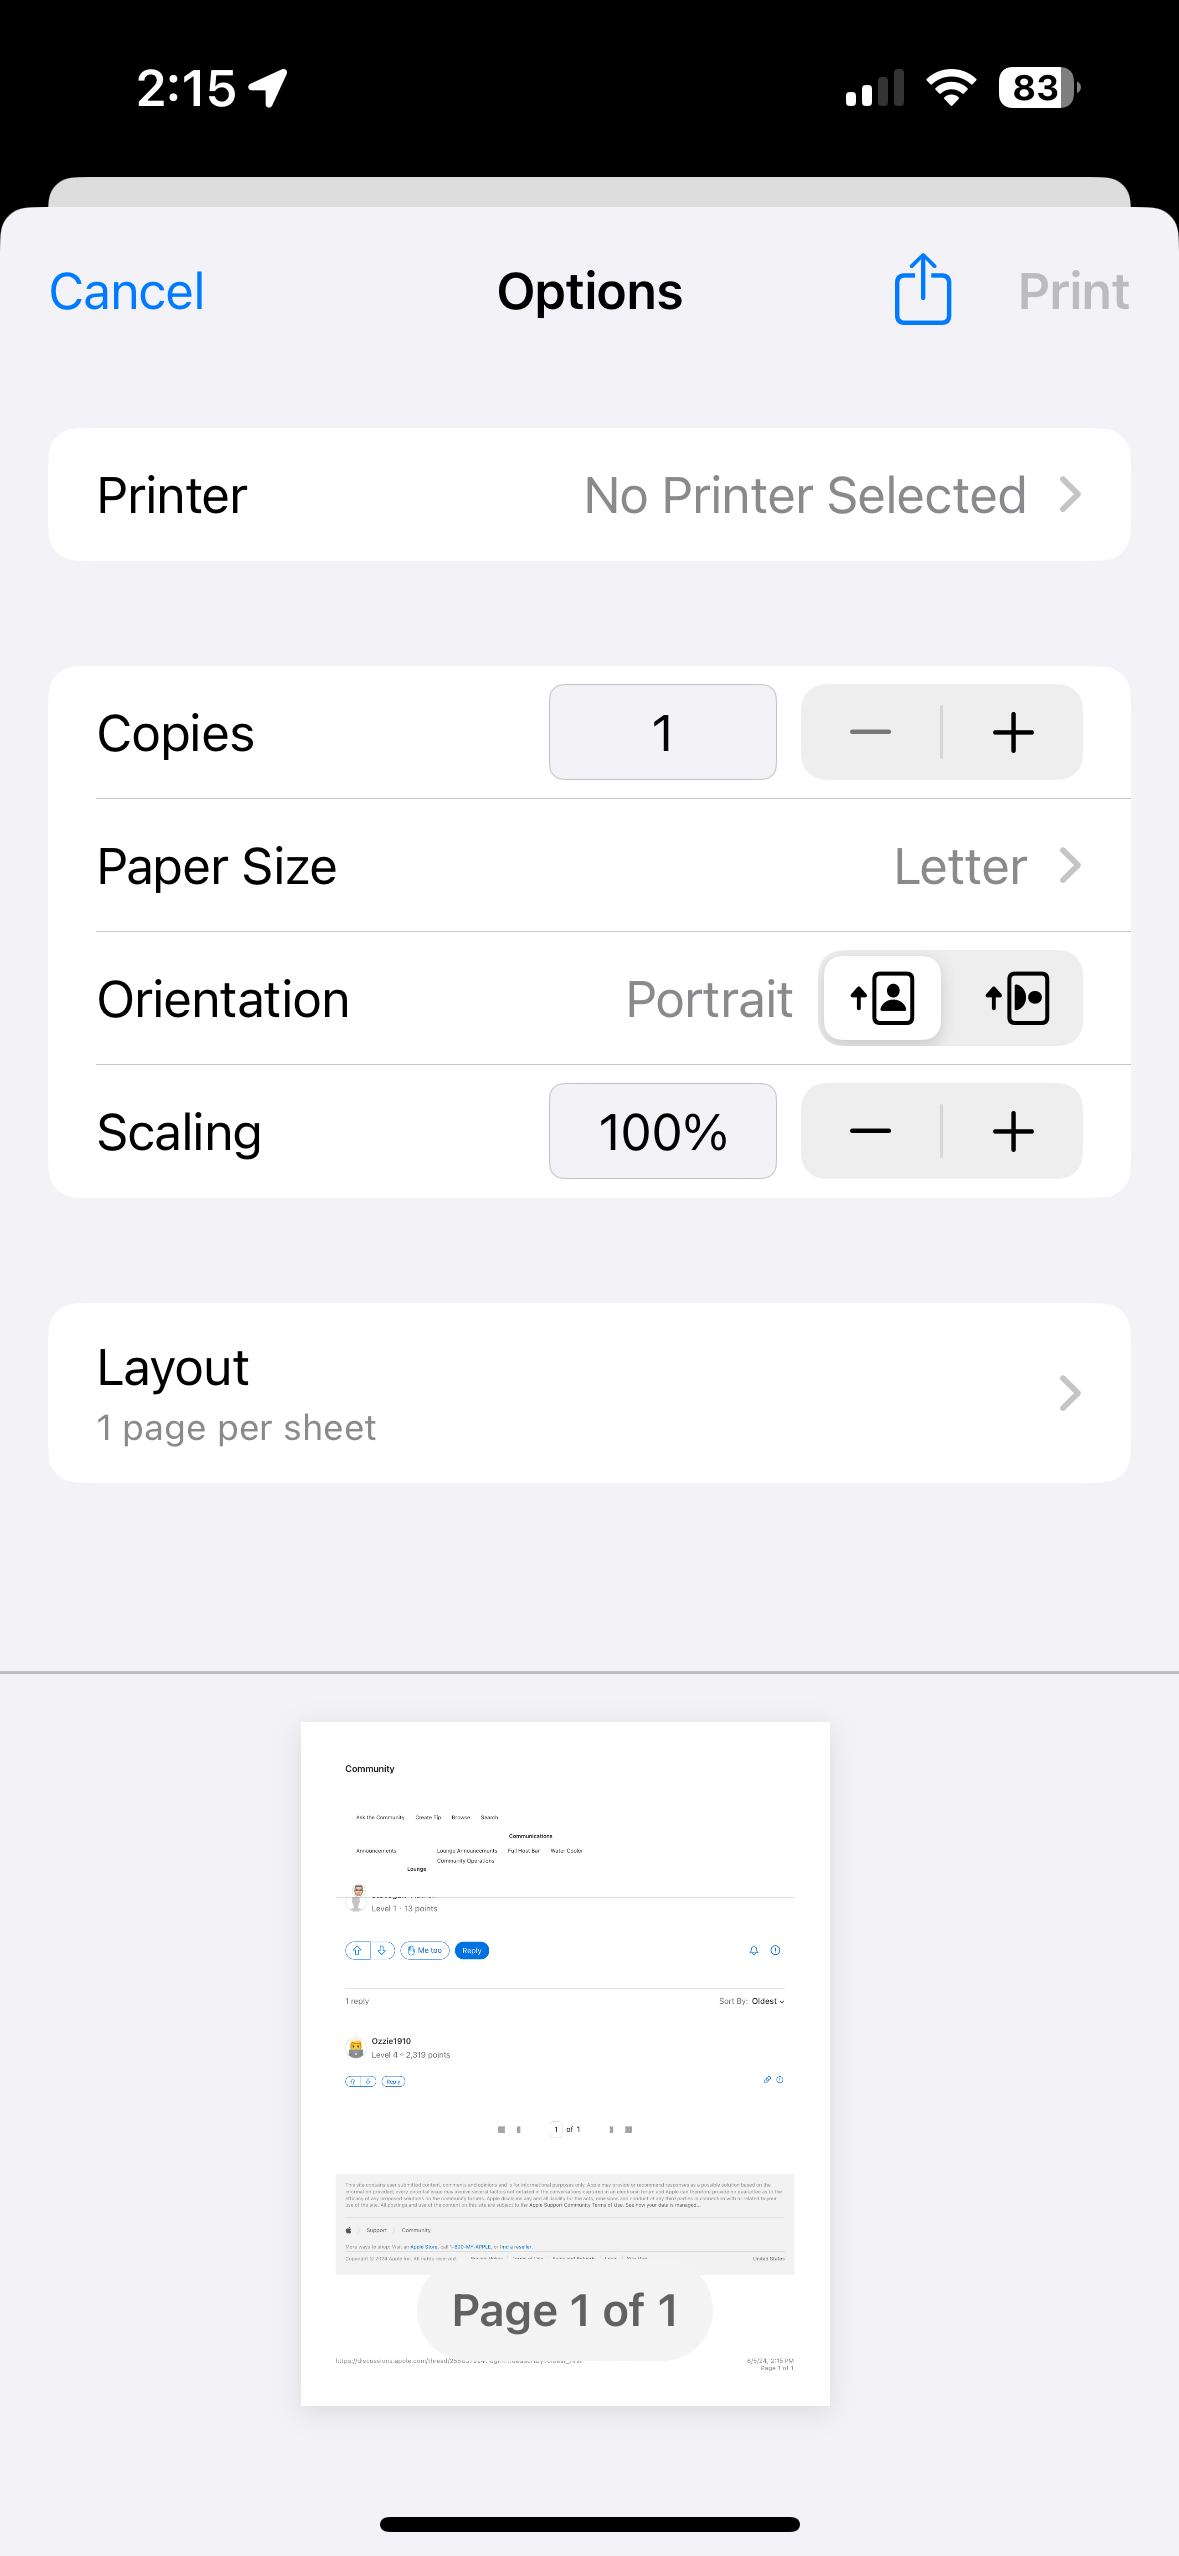Viewport: 1179px width, 2556px height.
Task: Select portrait orientation icon
Action: point(882,998)
